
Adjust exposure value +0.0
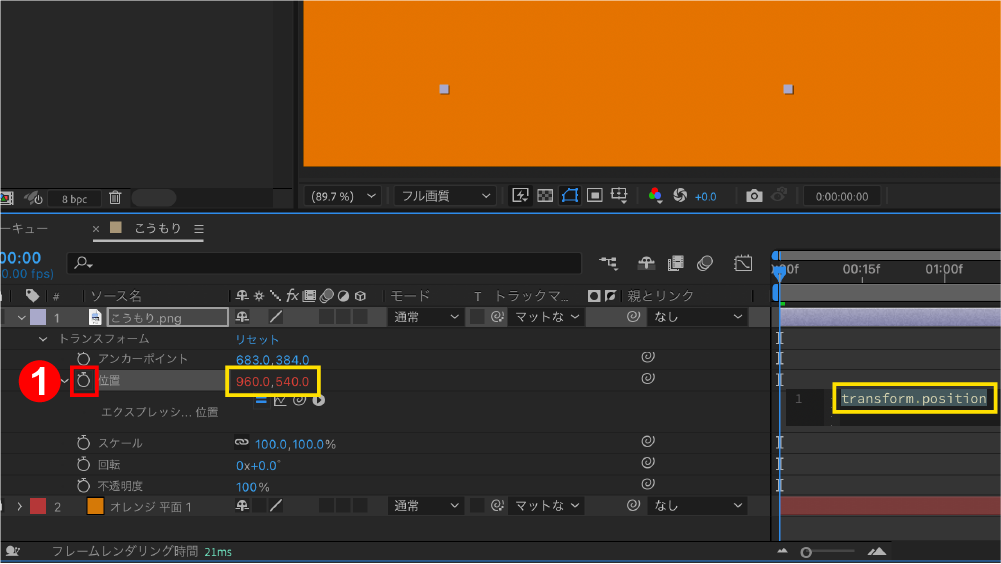point(705,197)
